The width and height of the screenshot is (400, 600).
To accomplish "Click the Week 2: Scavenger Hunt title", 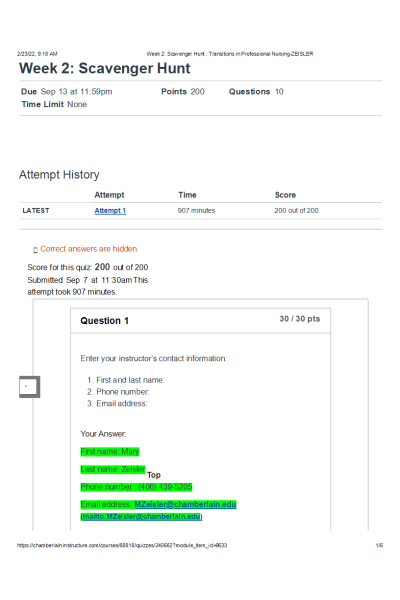I will (104, 68).
